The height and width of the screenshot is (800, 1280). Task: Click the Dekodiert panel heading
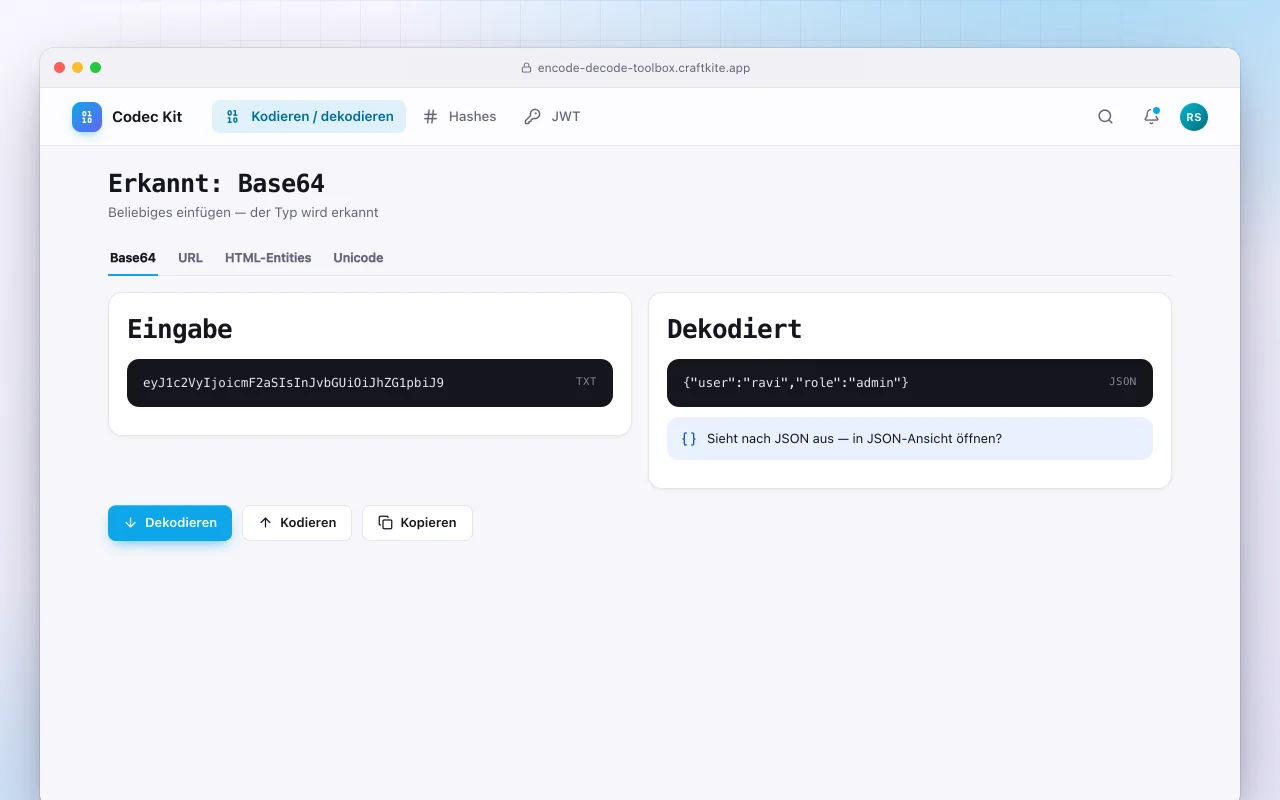click(x=735, y=329)
